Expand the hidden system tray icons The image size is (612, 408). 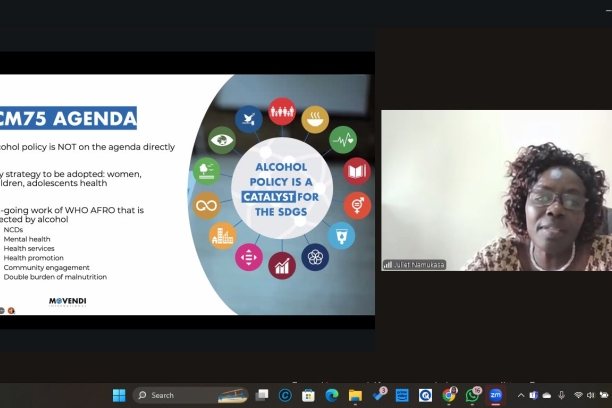pos(520,395)
